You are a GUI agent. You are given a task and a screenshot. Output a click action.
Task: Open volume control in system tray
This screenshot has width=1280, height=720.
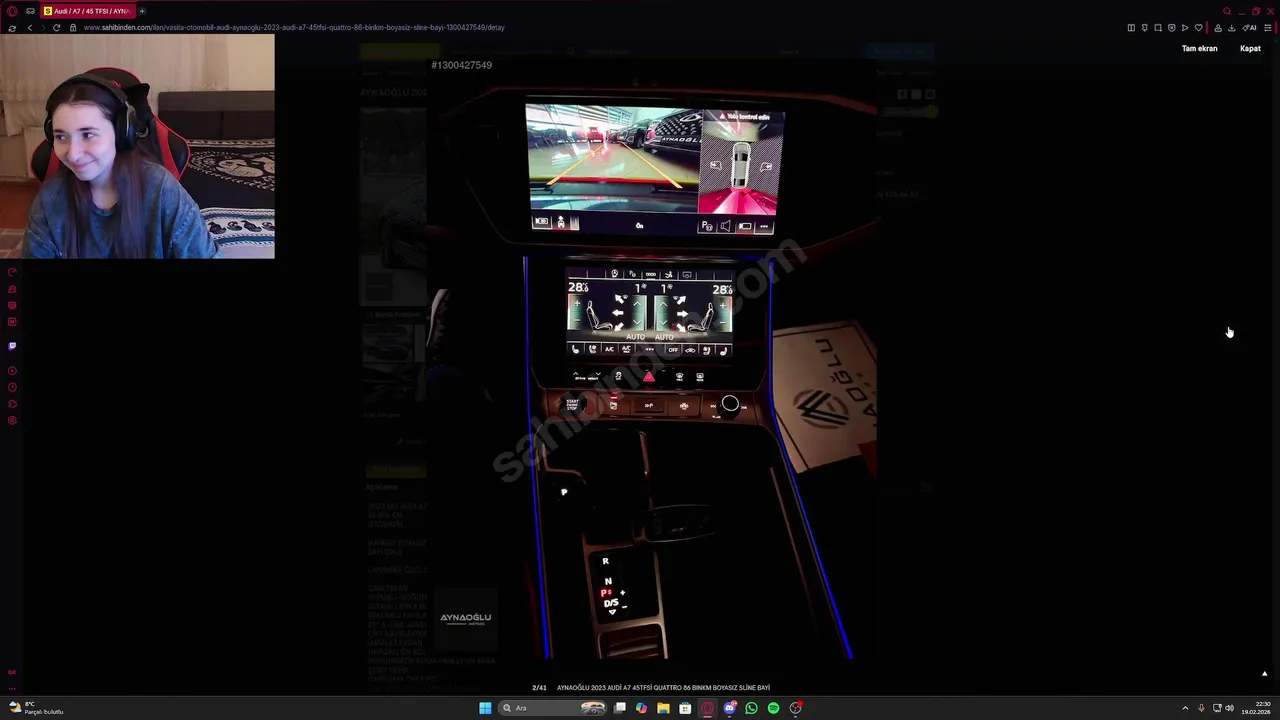(1229, 708)
